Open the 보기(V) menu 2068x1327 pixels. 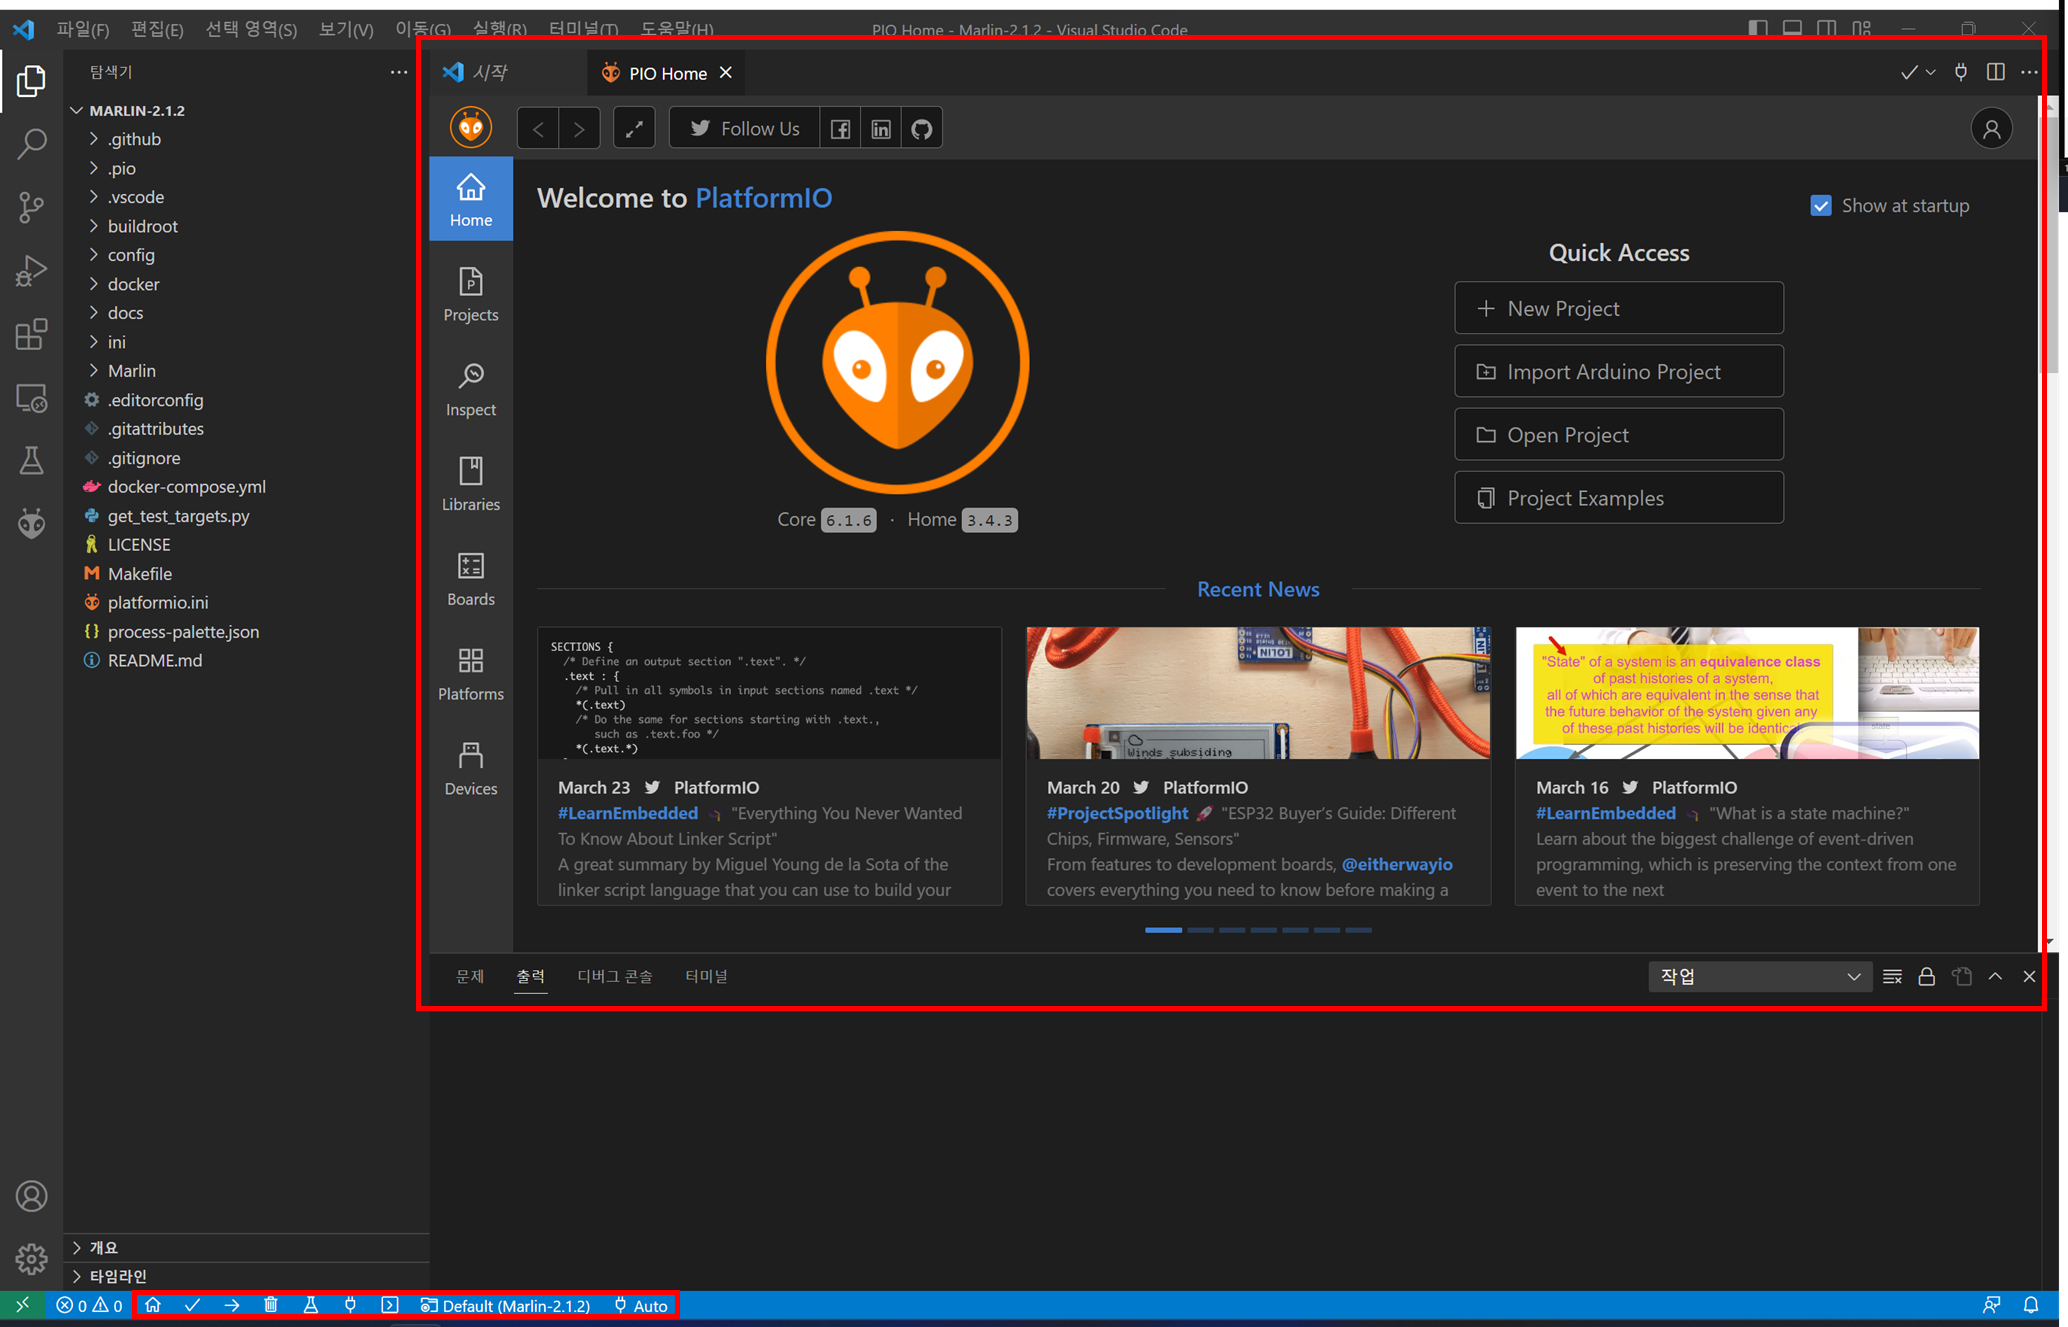point(346,29)
